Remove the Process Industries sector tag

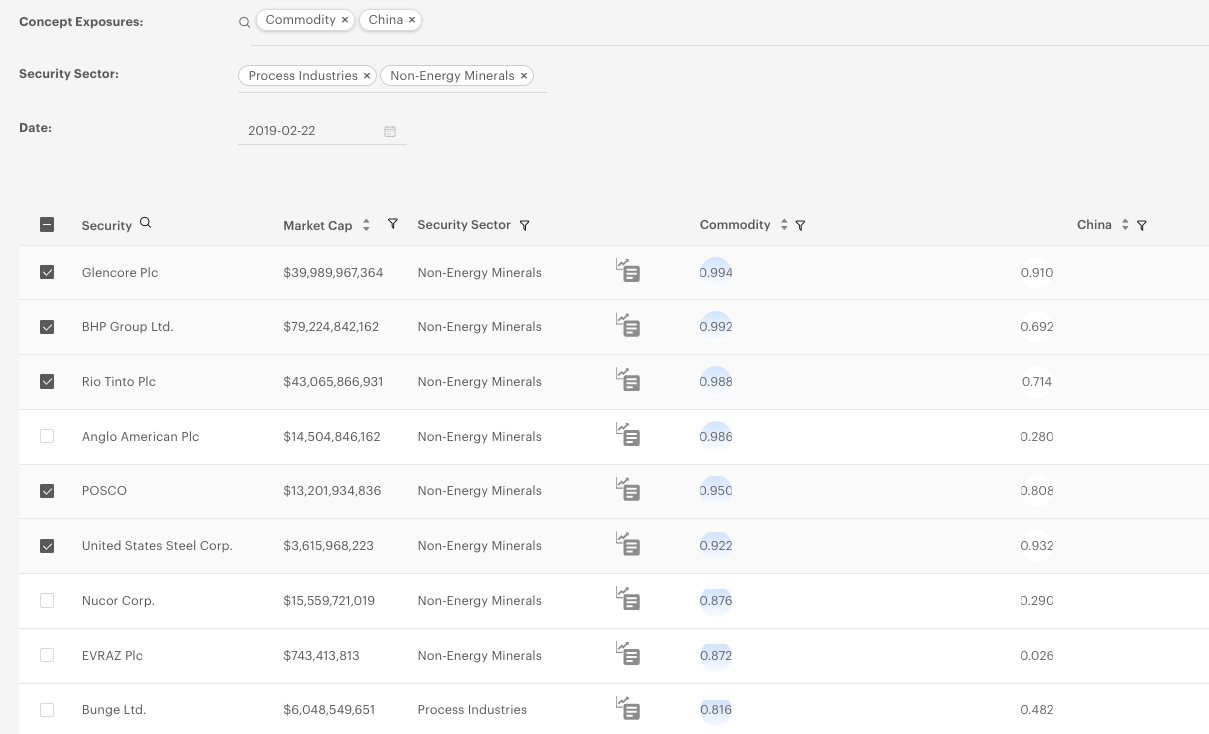[x=367, y=76]
